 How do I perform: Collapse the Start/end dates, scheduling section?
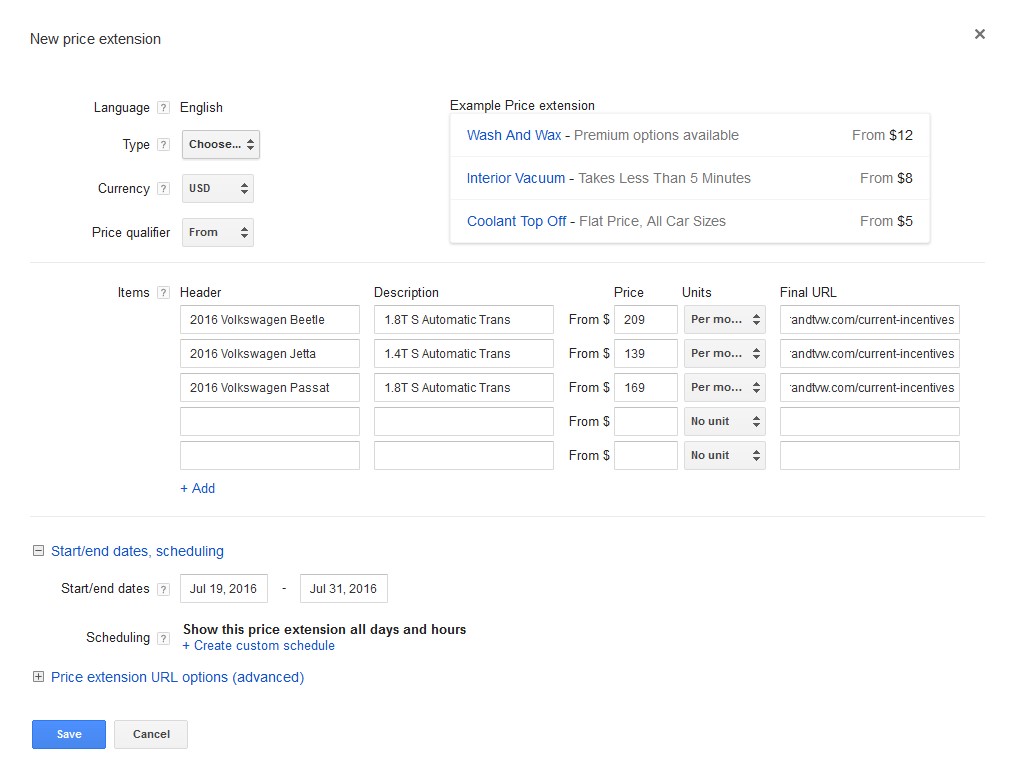pos(38,550)
